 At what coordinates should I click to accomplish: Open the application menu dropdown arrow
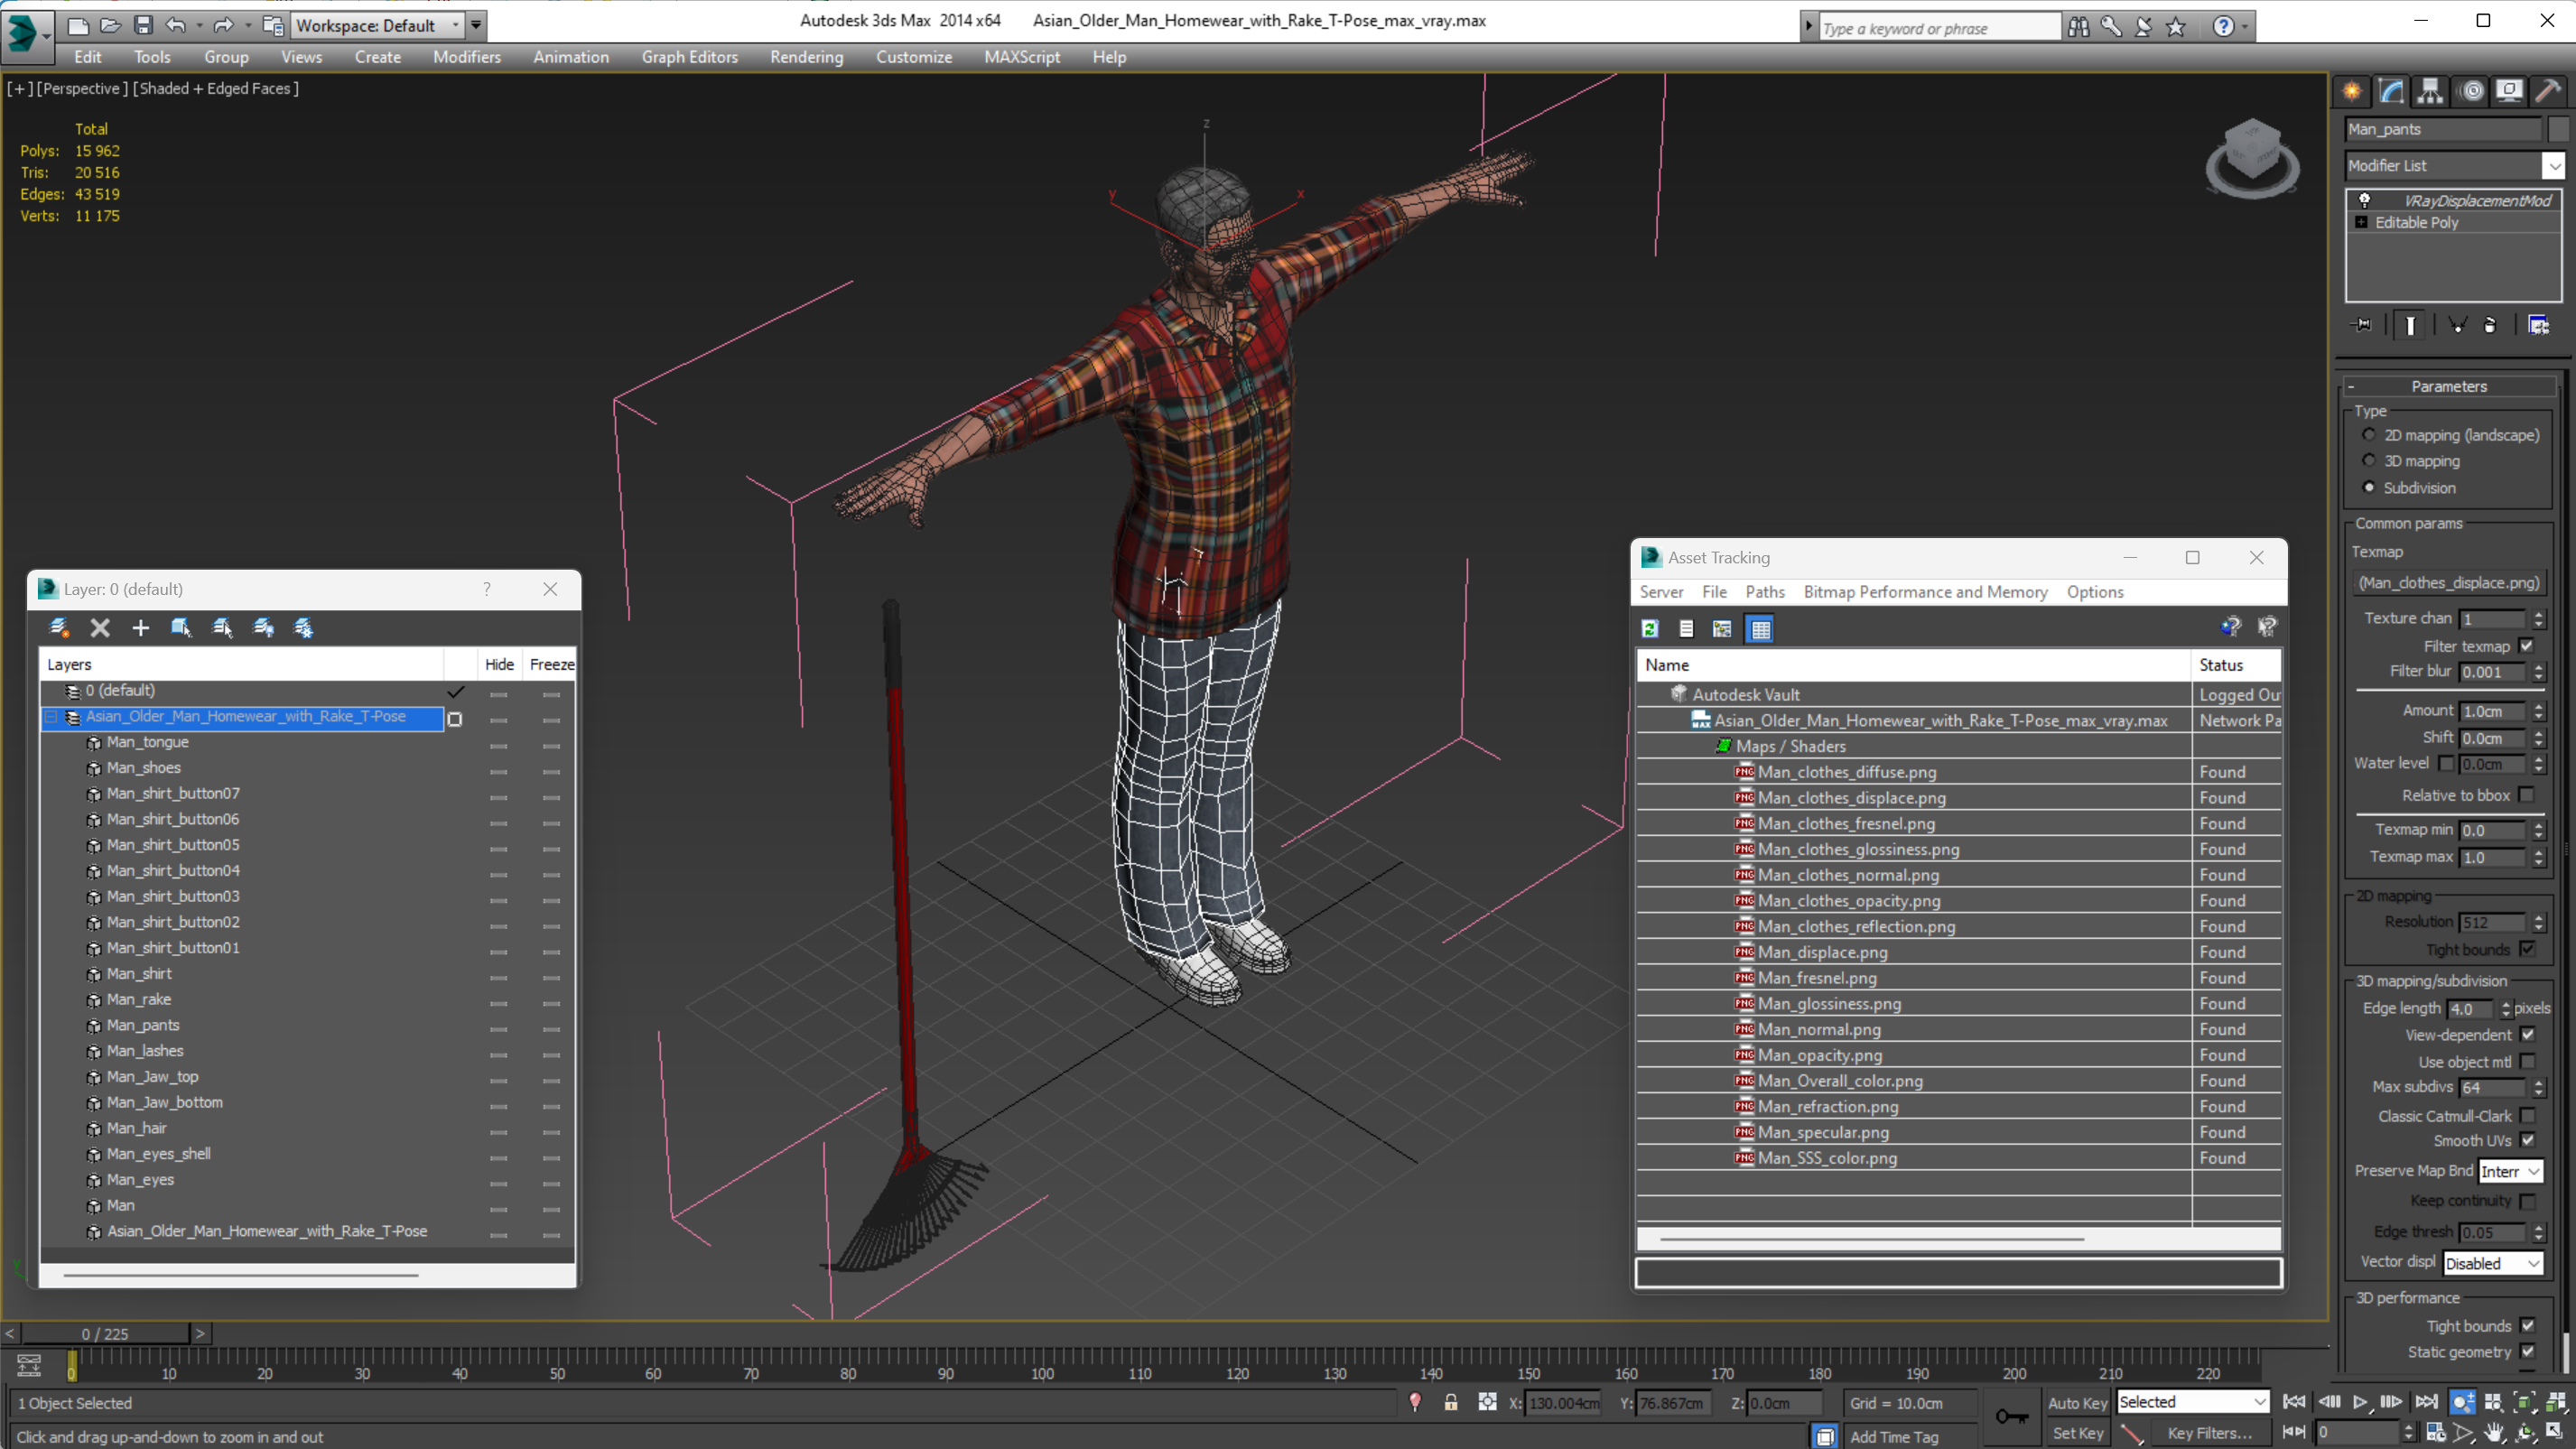46,36
